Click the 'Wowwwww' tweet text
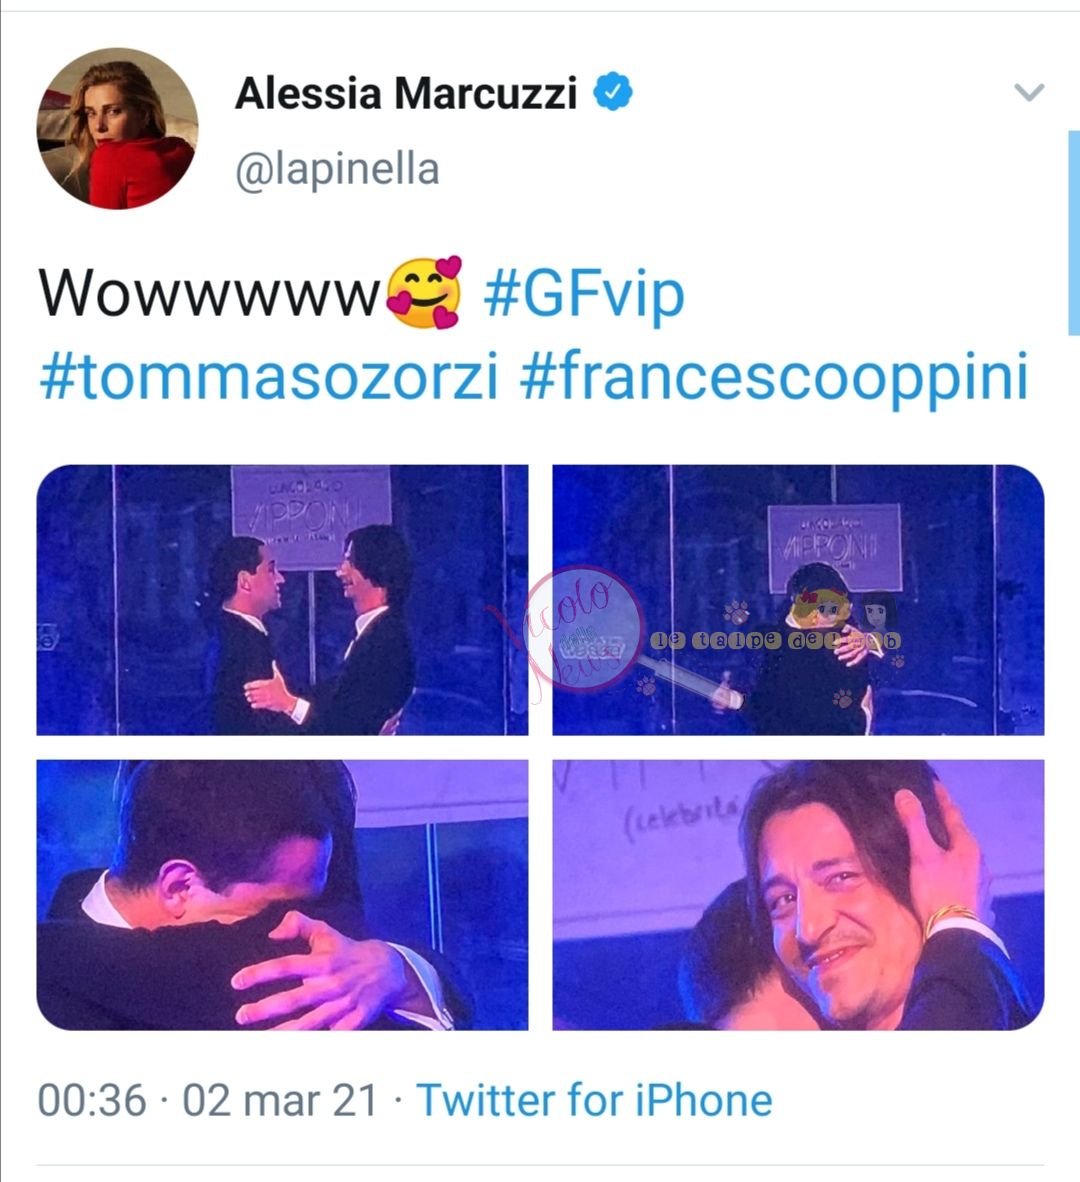The width and height of the screenshot is (1080, 1182). point(210,293)
